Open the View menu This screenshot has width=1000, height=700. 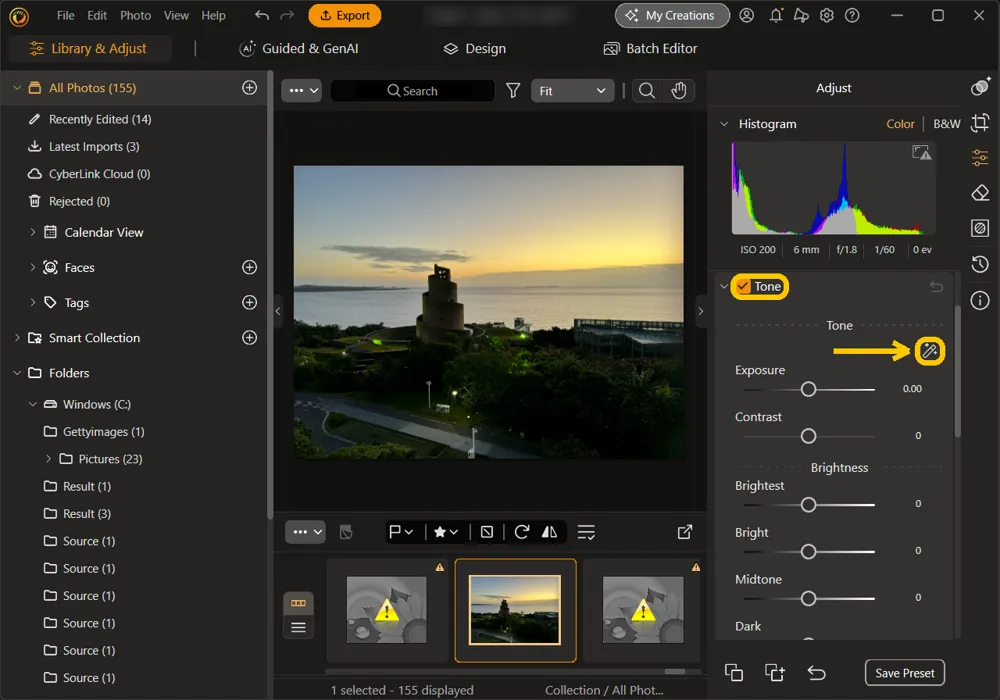[x=176, y=15]
